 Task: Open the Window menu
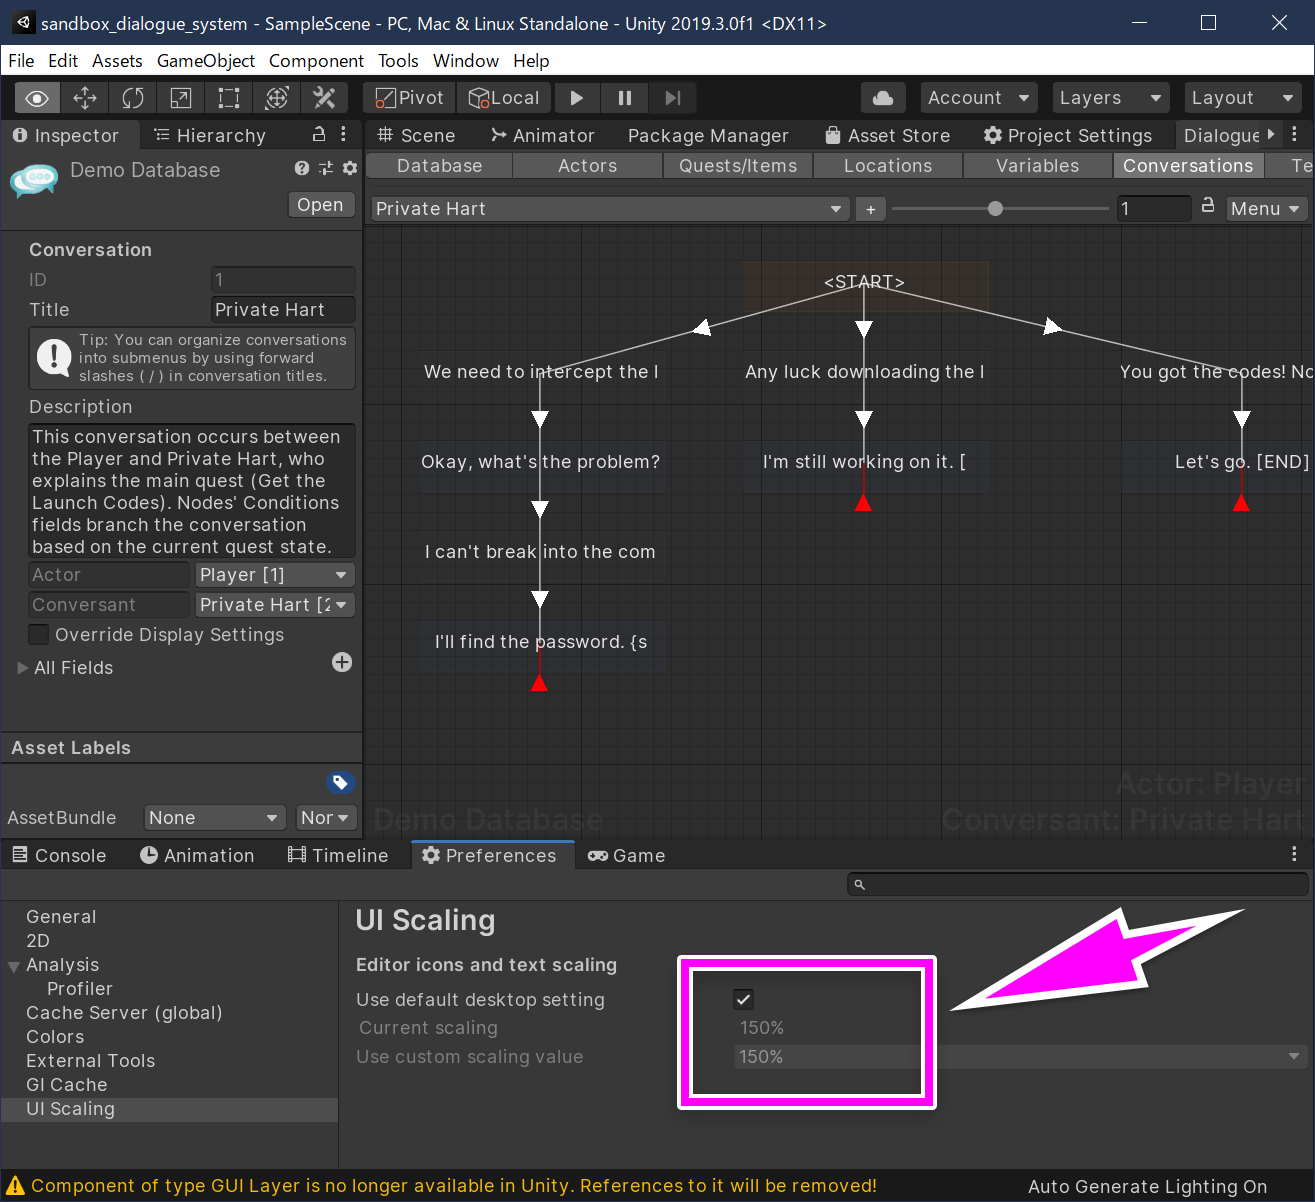[x=466, y=61]
